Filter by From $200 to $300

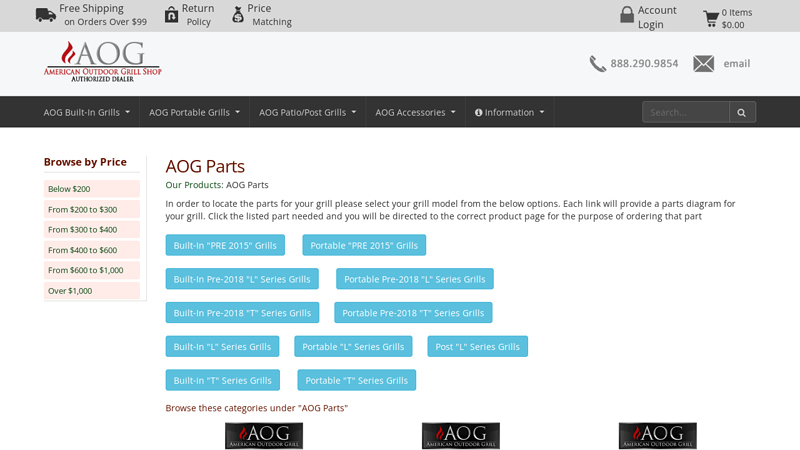pos(92,209)
